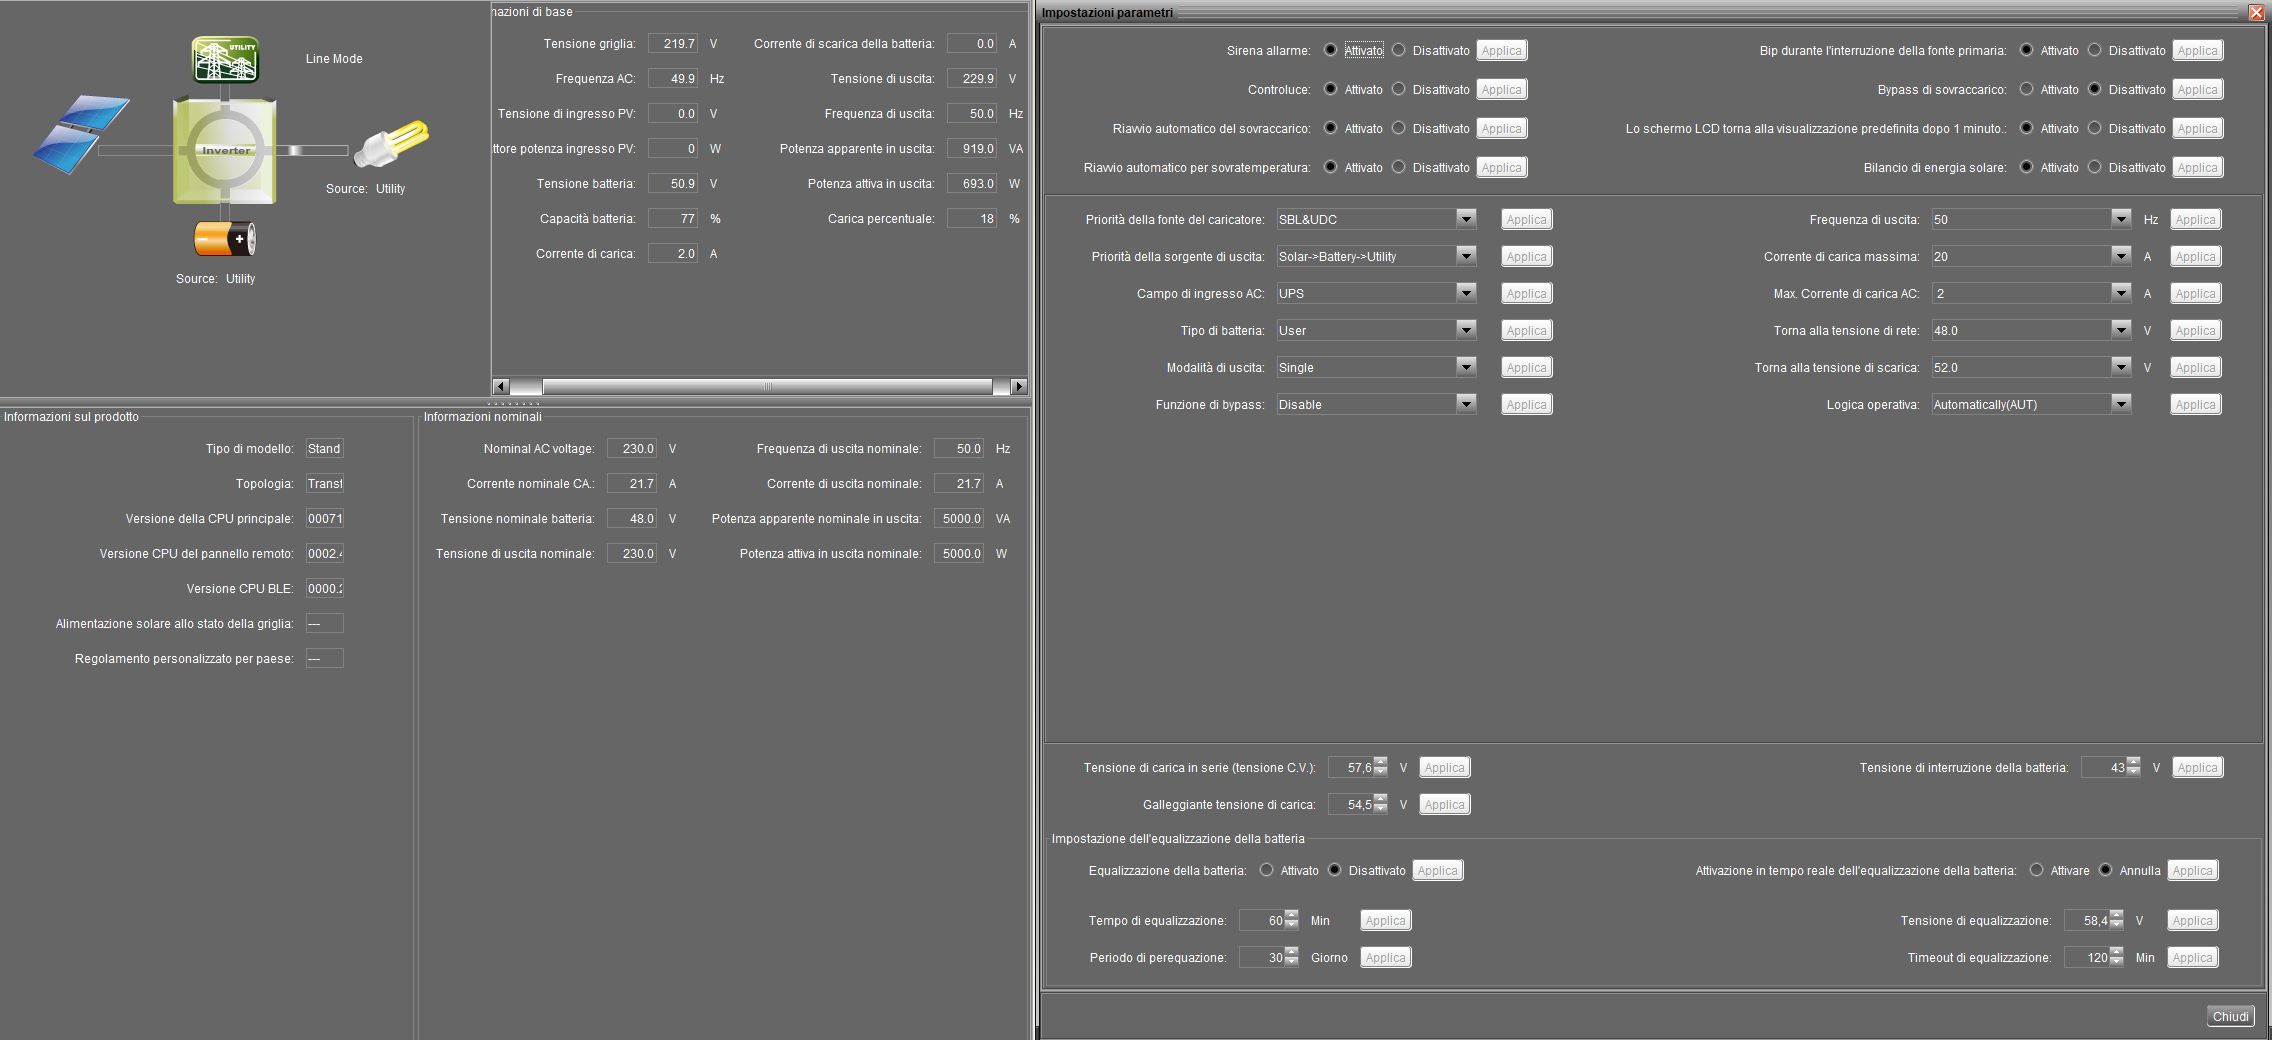Decrease Timeout di equalizzazione value
This screenshot has height=1040, width=2272.
[x=2117, y=962]
